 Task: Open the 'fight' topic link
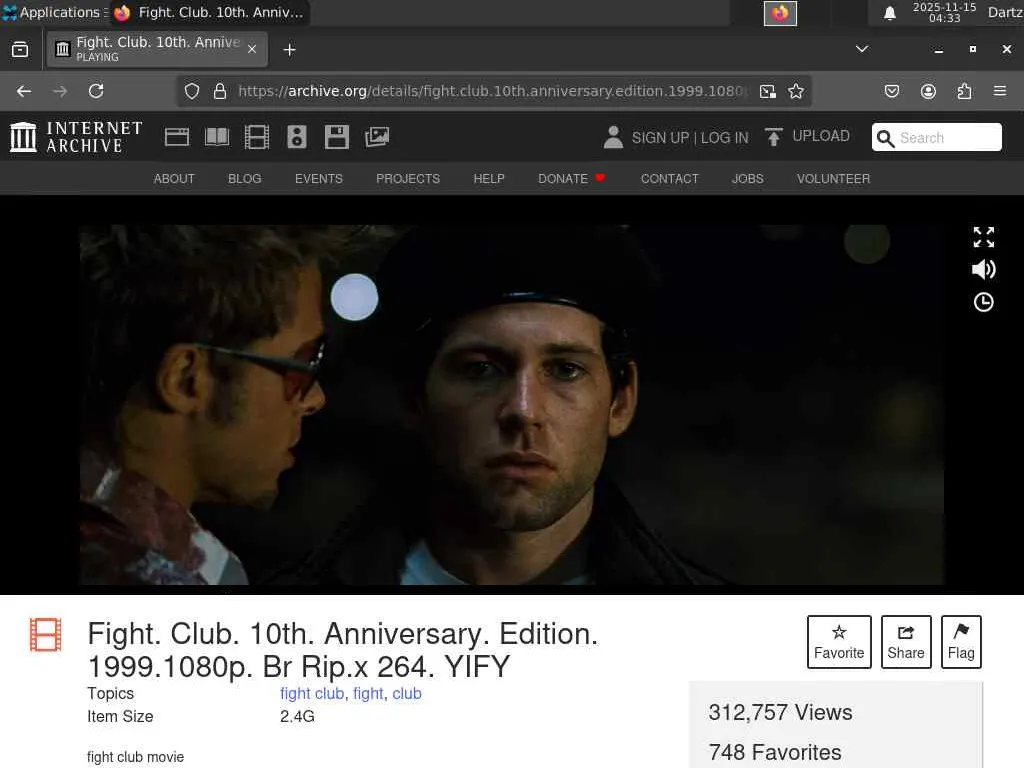[x=368, y=694]
